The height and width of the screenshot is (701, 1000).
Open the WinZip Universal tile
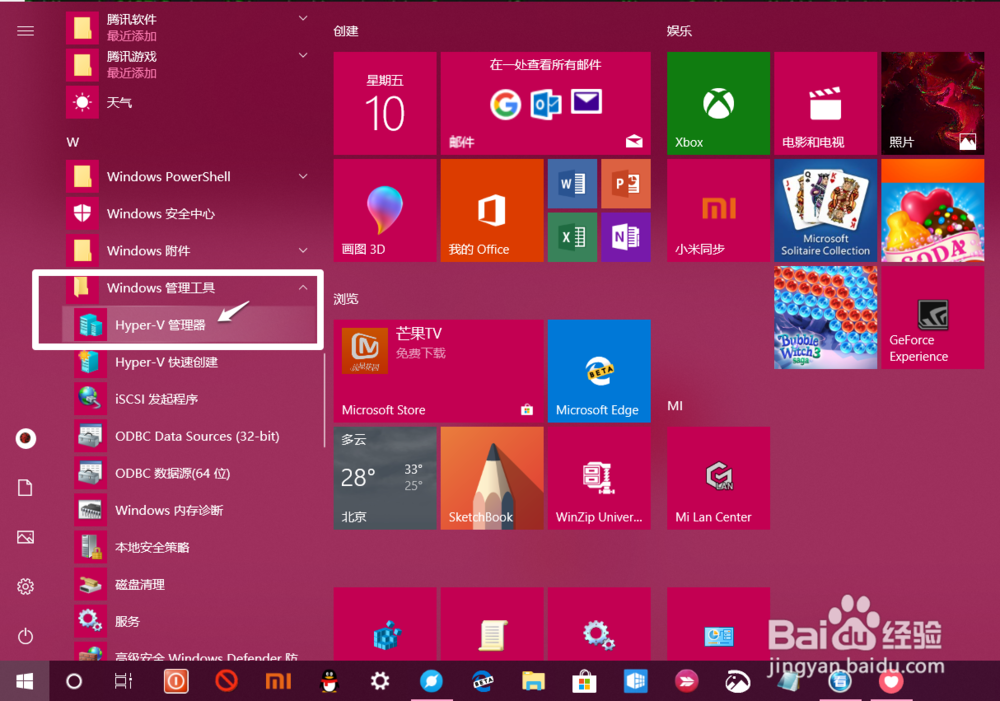tap(599, 478)
